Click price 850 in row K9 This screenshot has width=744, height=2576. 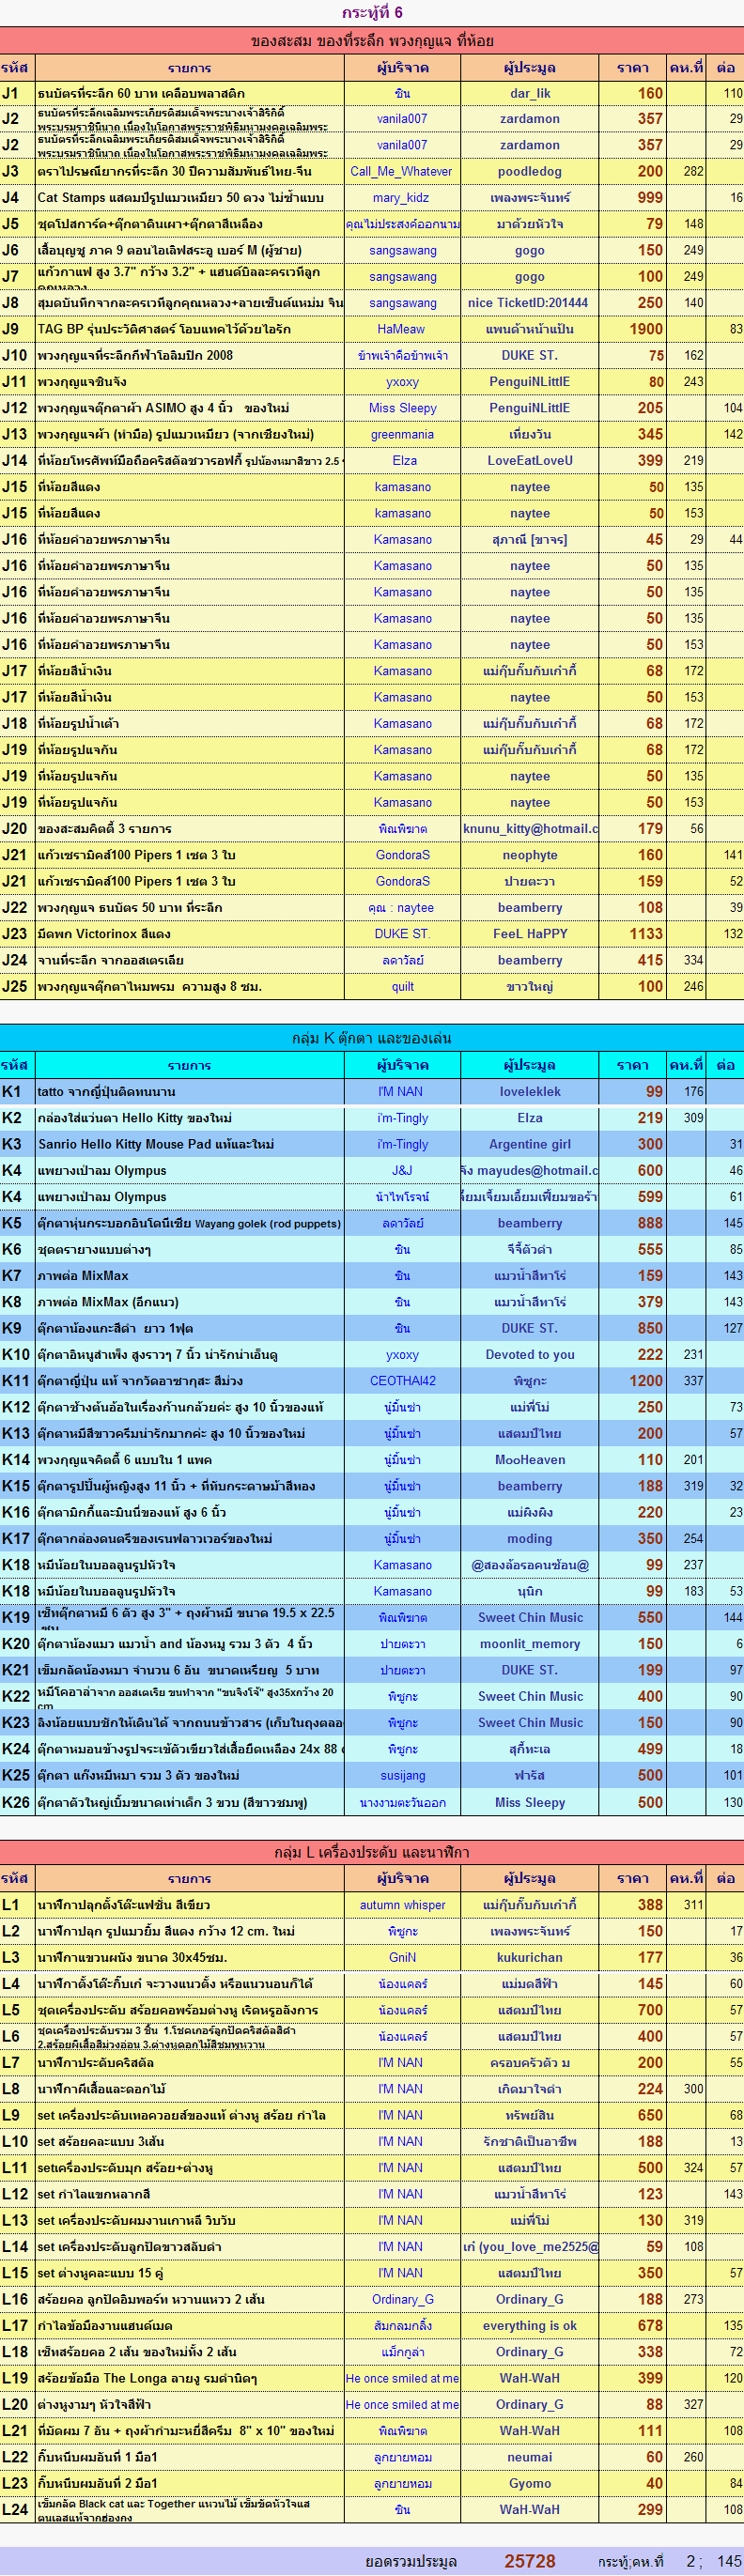point(650,1329)
